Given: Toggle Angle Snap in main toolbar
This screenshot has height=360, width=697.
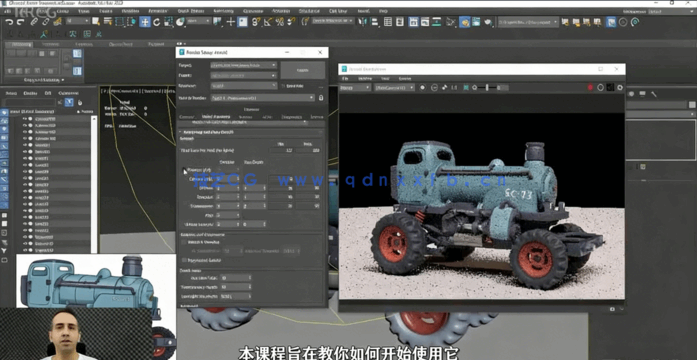Looking at the screenshot, I should pyautogui.click(x=268, y=22).
